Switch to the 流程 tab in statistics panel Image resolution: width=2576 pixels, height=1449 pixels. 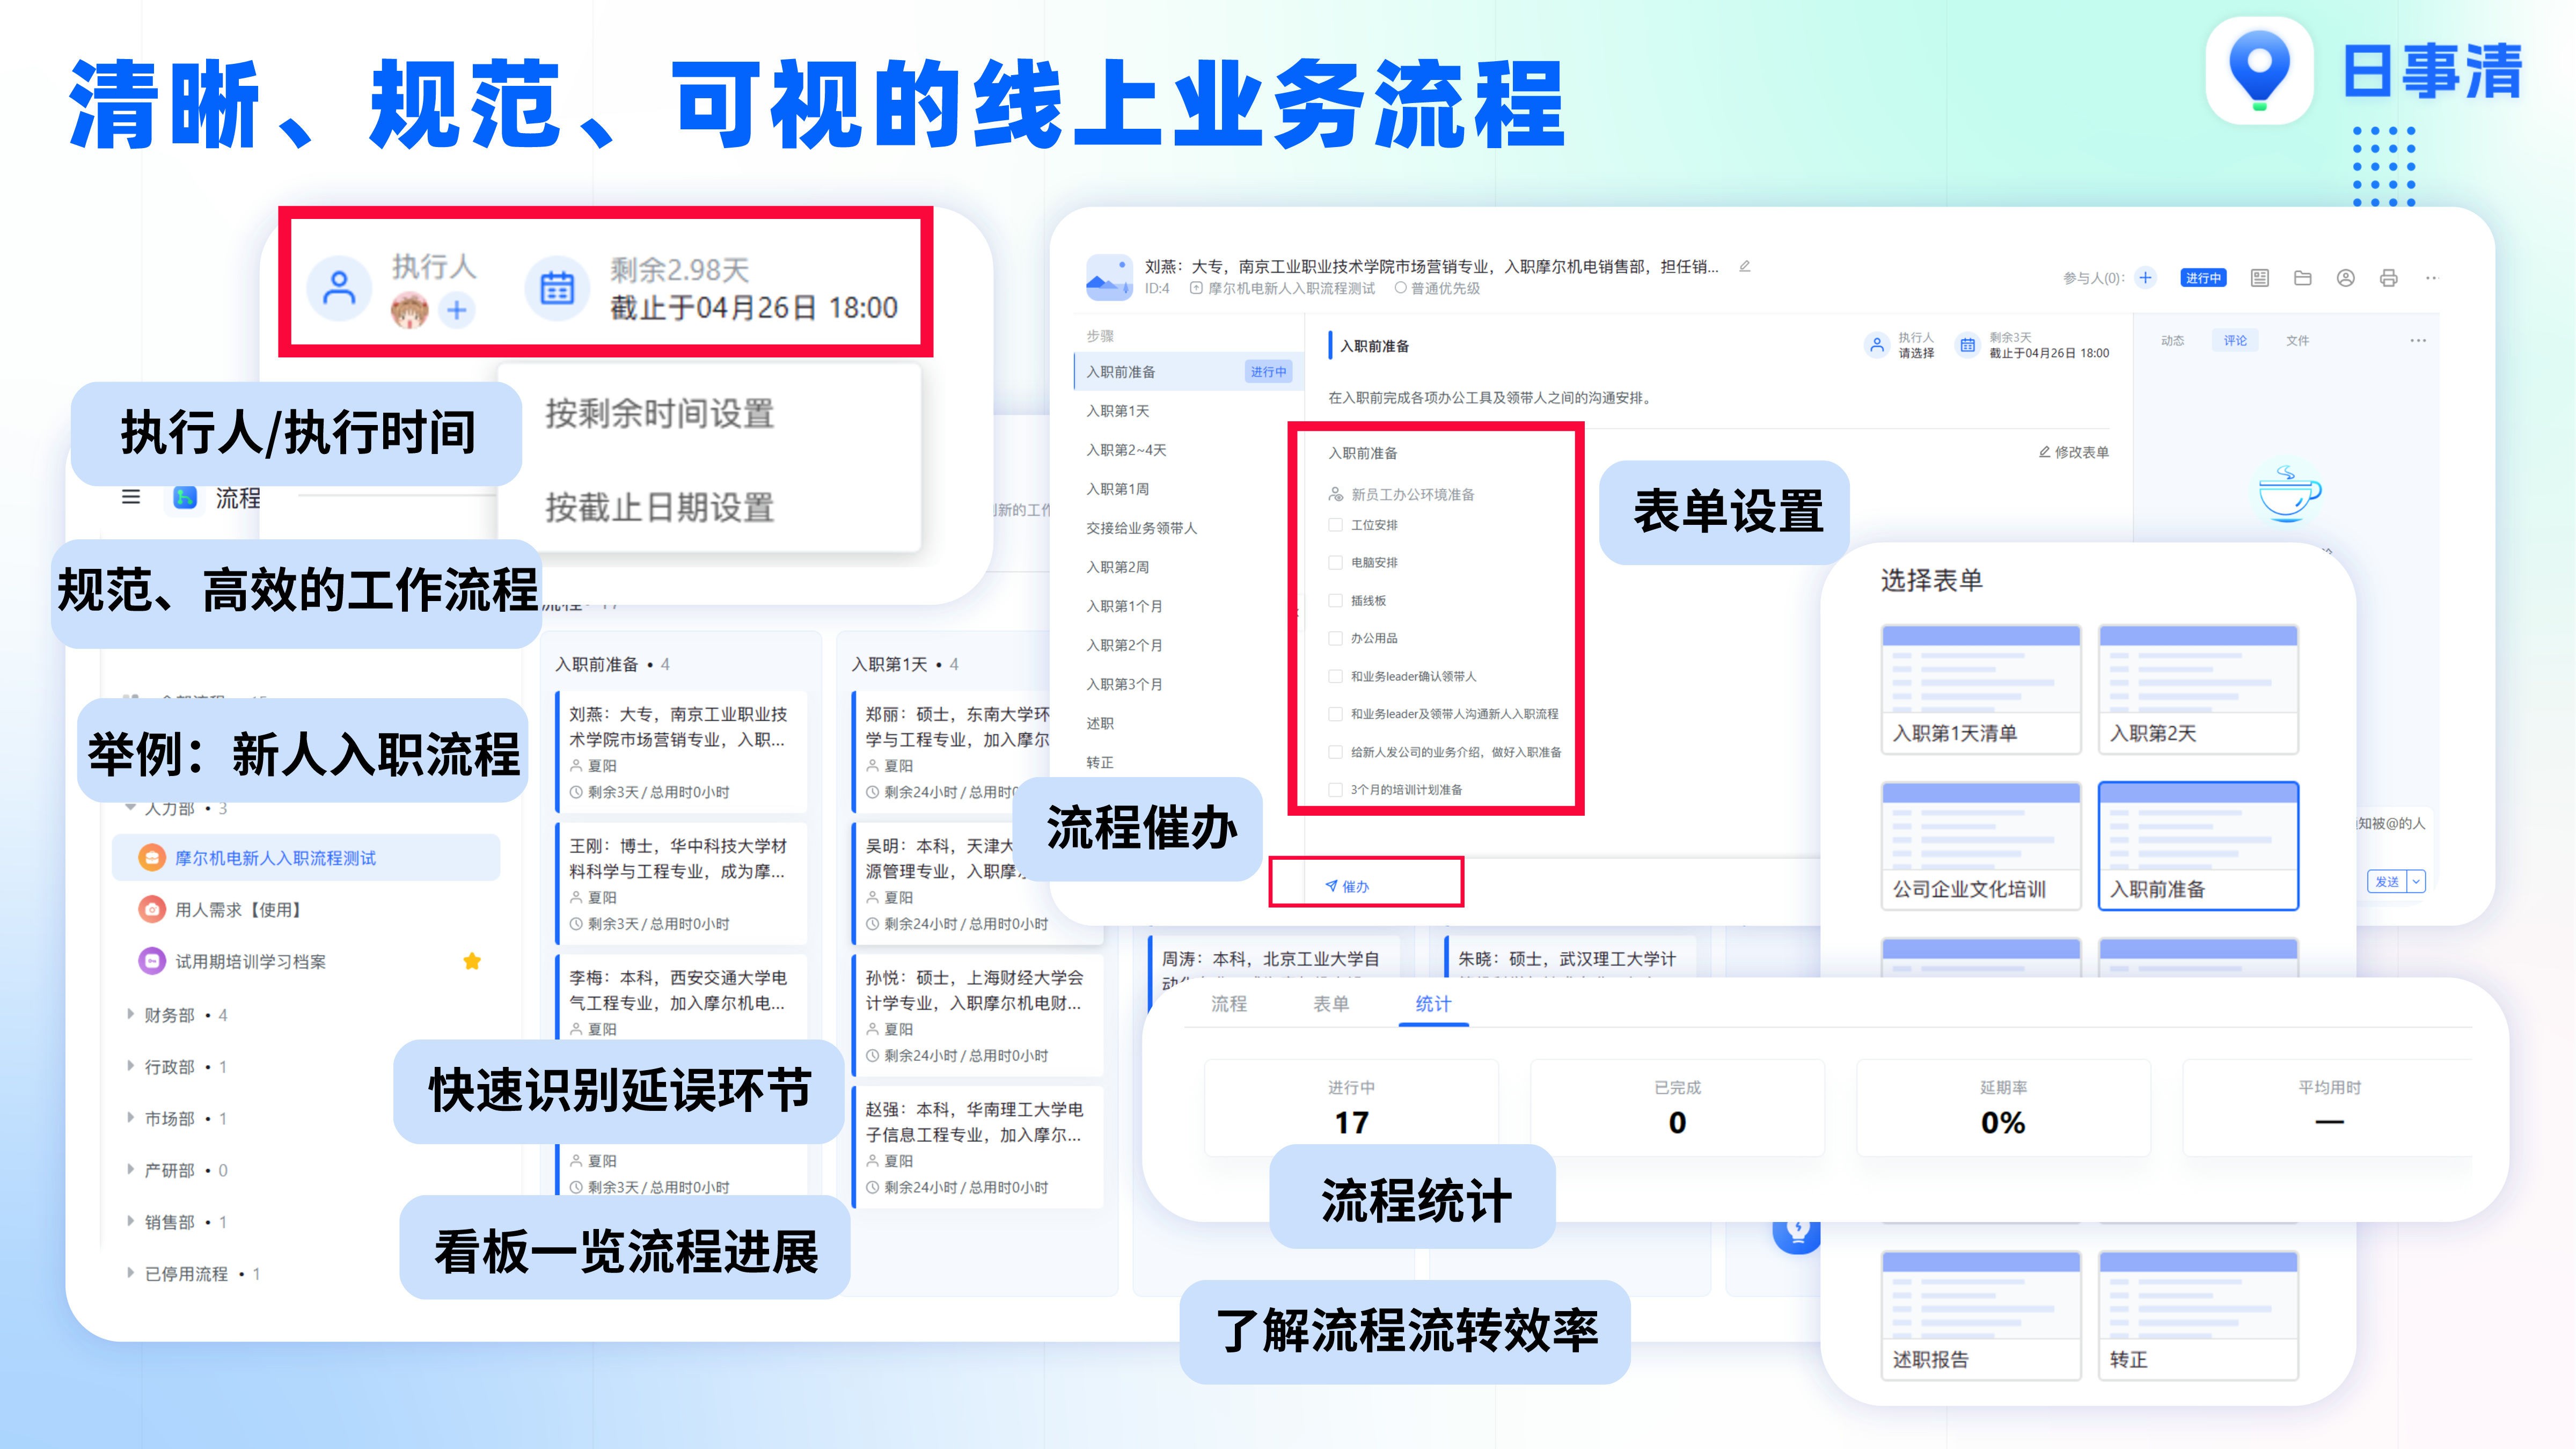click(1229, 1004)
